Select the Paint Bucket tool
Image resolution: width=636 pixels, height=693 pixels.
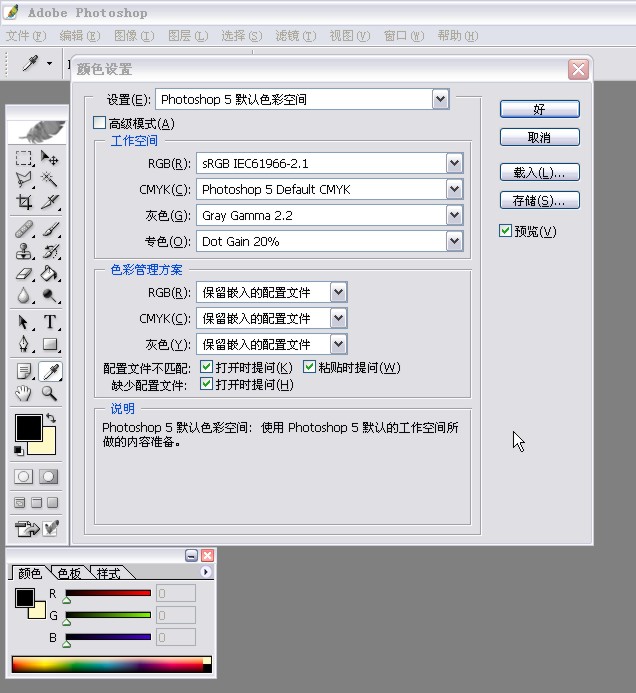pyautogui.click(x=50, y=274)
